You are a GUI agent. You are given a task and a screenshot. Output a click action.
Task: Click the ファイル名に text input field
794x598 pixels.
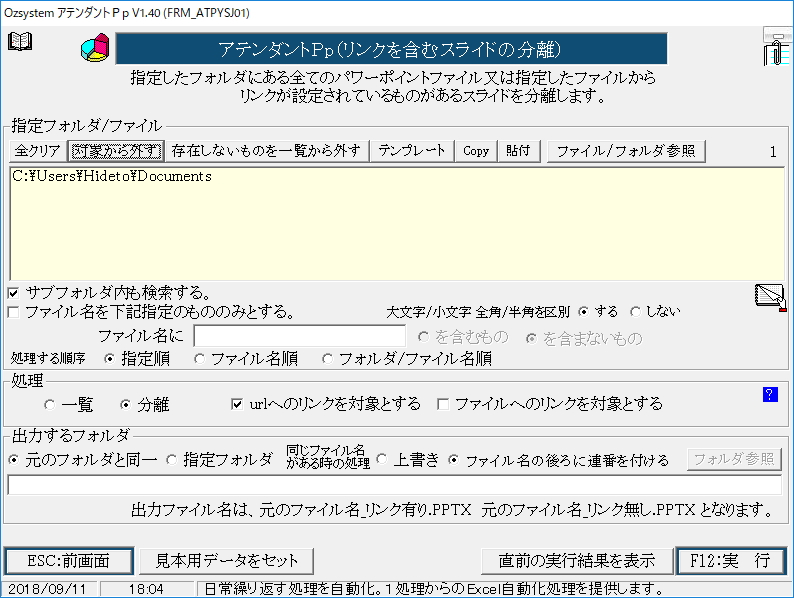click(299, 336)
